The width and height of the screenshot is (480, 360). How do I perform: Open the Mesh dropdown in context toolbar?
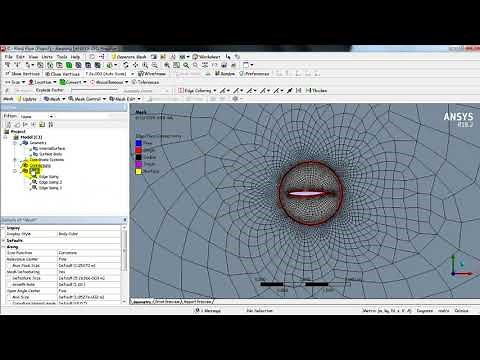[x=54, y=99]
